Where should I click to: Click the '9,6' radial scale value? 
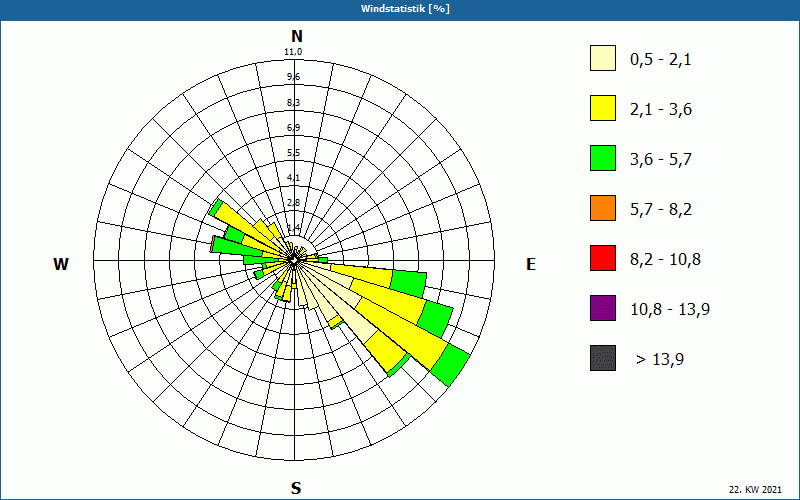293,77
